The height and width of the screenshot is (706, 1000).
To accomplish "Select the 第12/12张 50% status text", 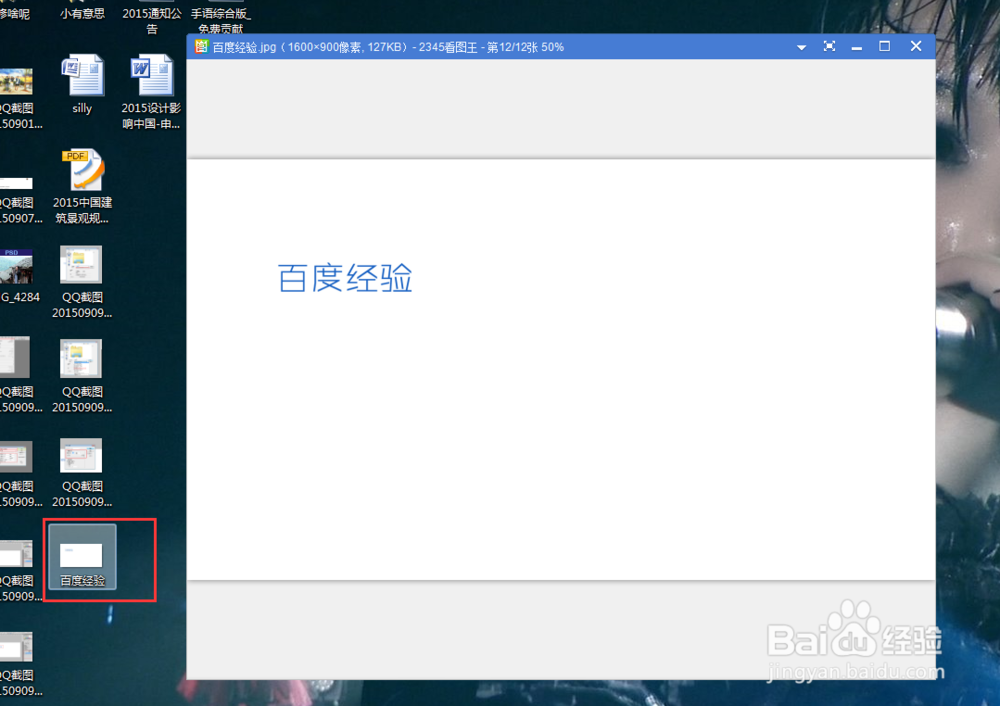I will (523, 45).
